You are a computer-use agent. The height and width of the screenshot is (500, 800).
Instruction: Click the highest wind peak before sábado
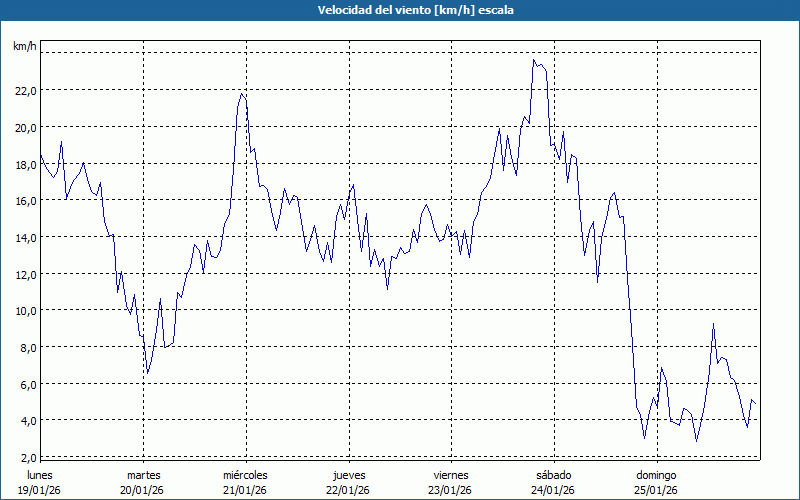[534, 60]
